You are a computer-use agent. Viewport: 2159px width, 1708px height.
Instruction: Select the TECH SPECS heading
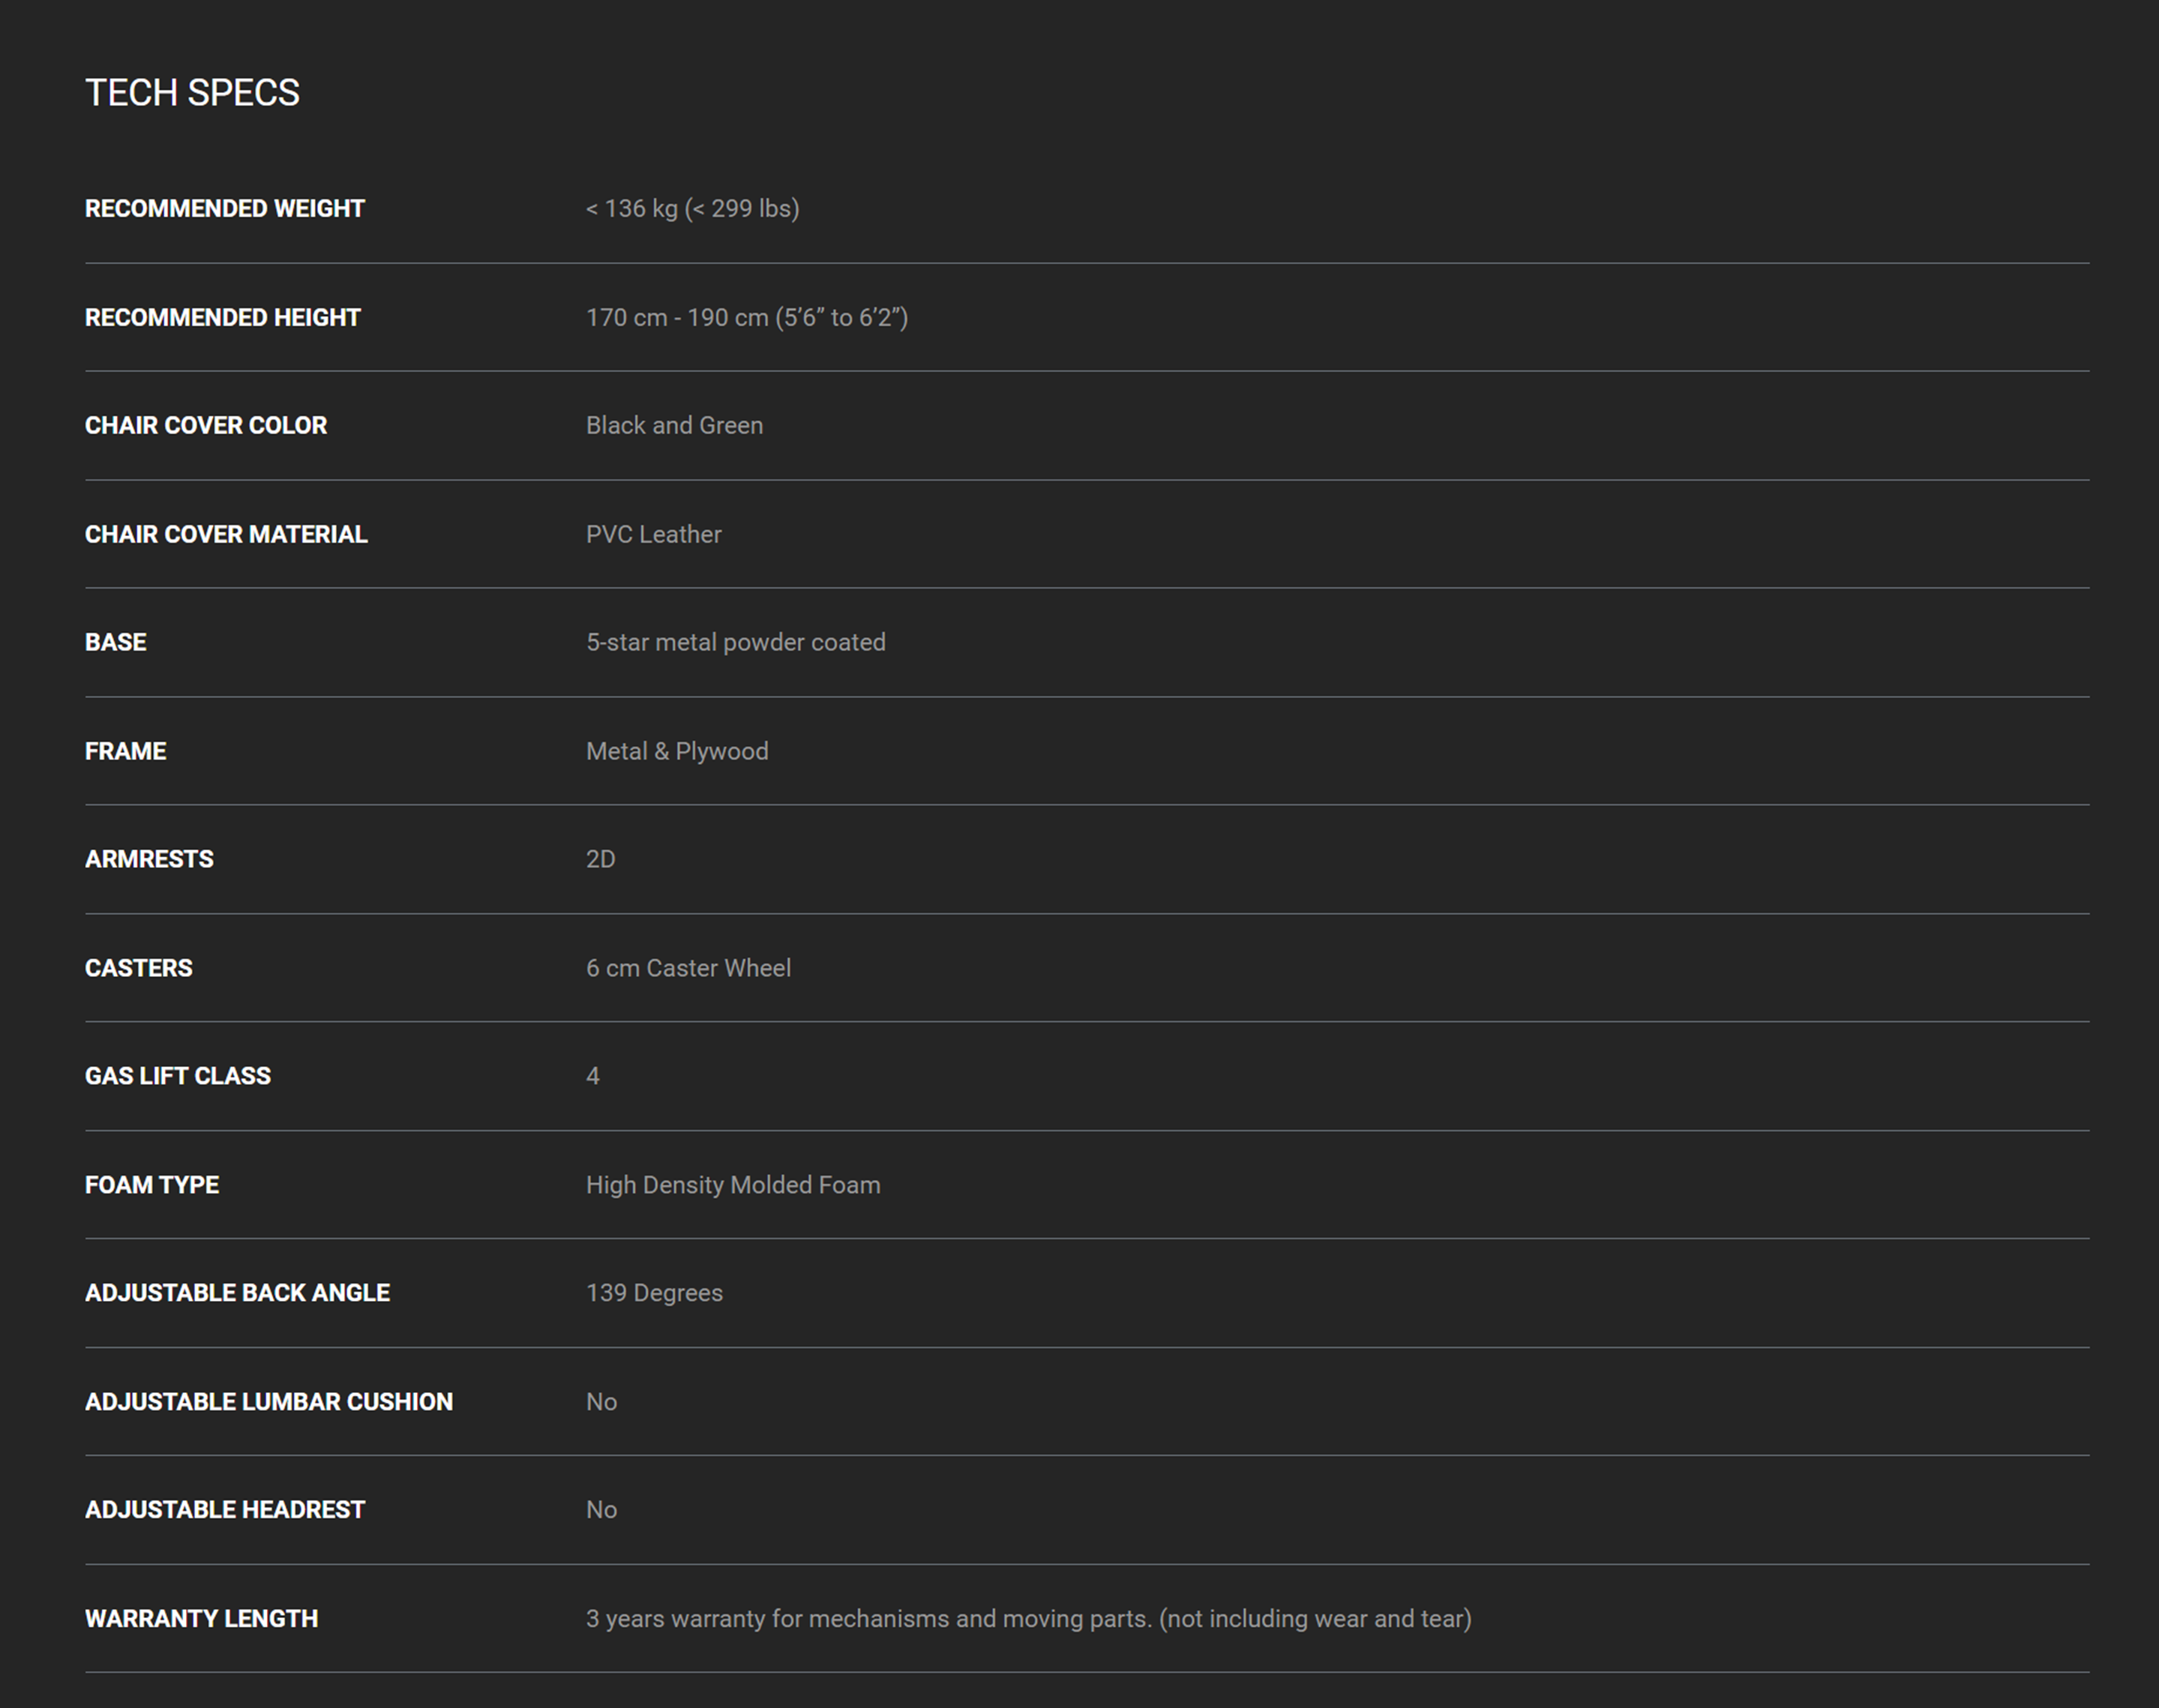tap(192, 92)
